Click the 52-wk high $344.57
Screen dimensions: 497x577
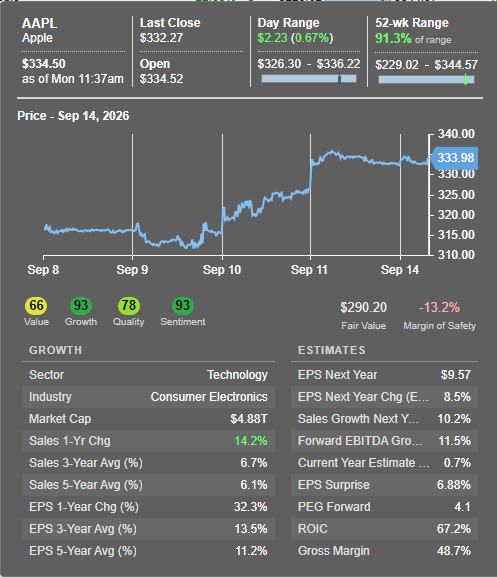pyautogui.click(x=456, y=65)
